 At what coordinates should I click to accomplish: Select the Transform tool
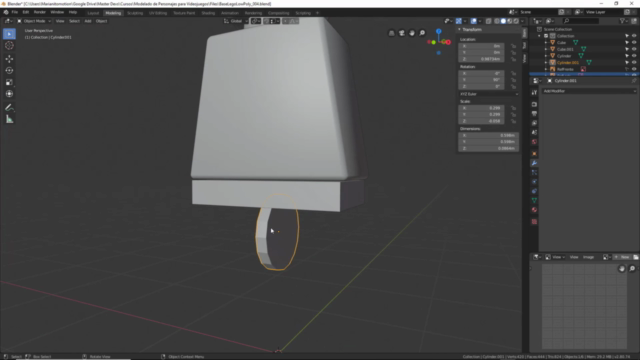[9, 94]
